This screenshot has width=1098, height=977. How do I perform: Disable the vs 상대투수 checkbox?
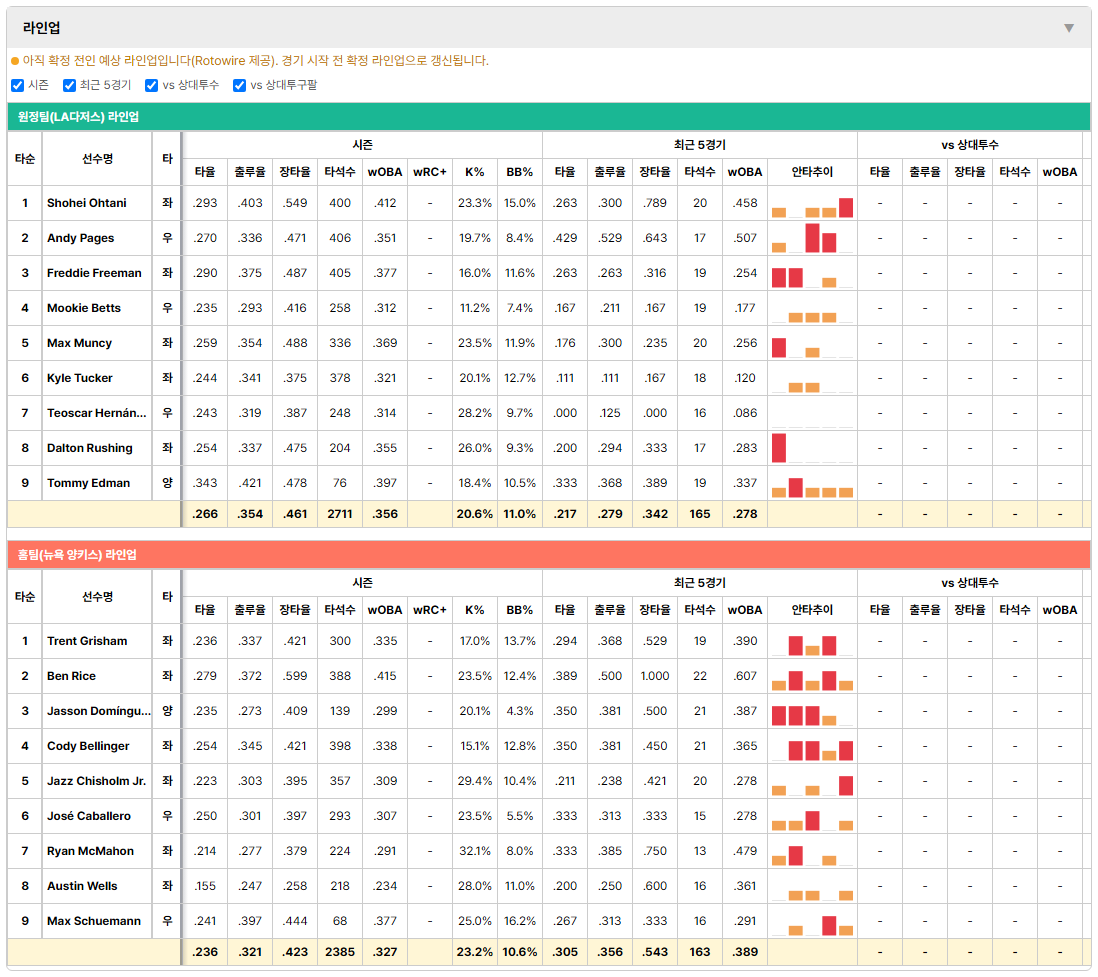(x=151, y=85)
